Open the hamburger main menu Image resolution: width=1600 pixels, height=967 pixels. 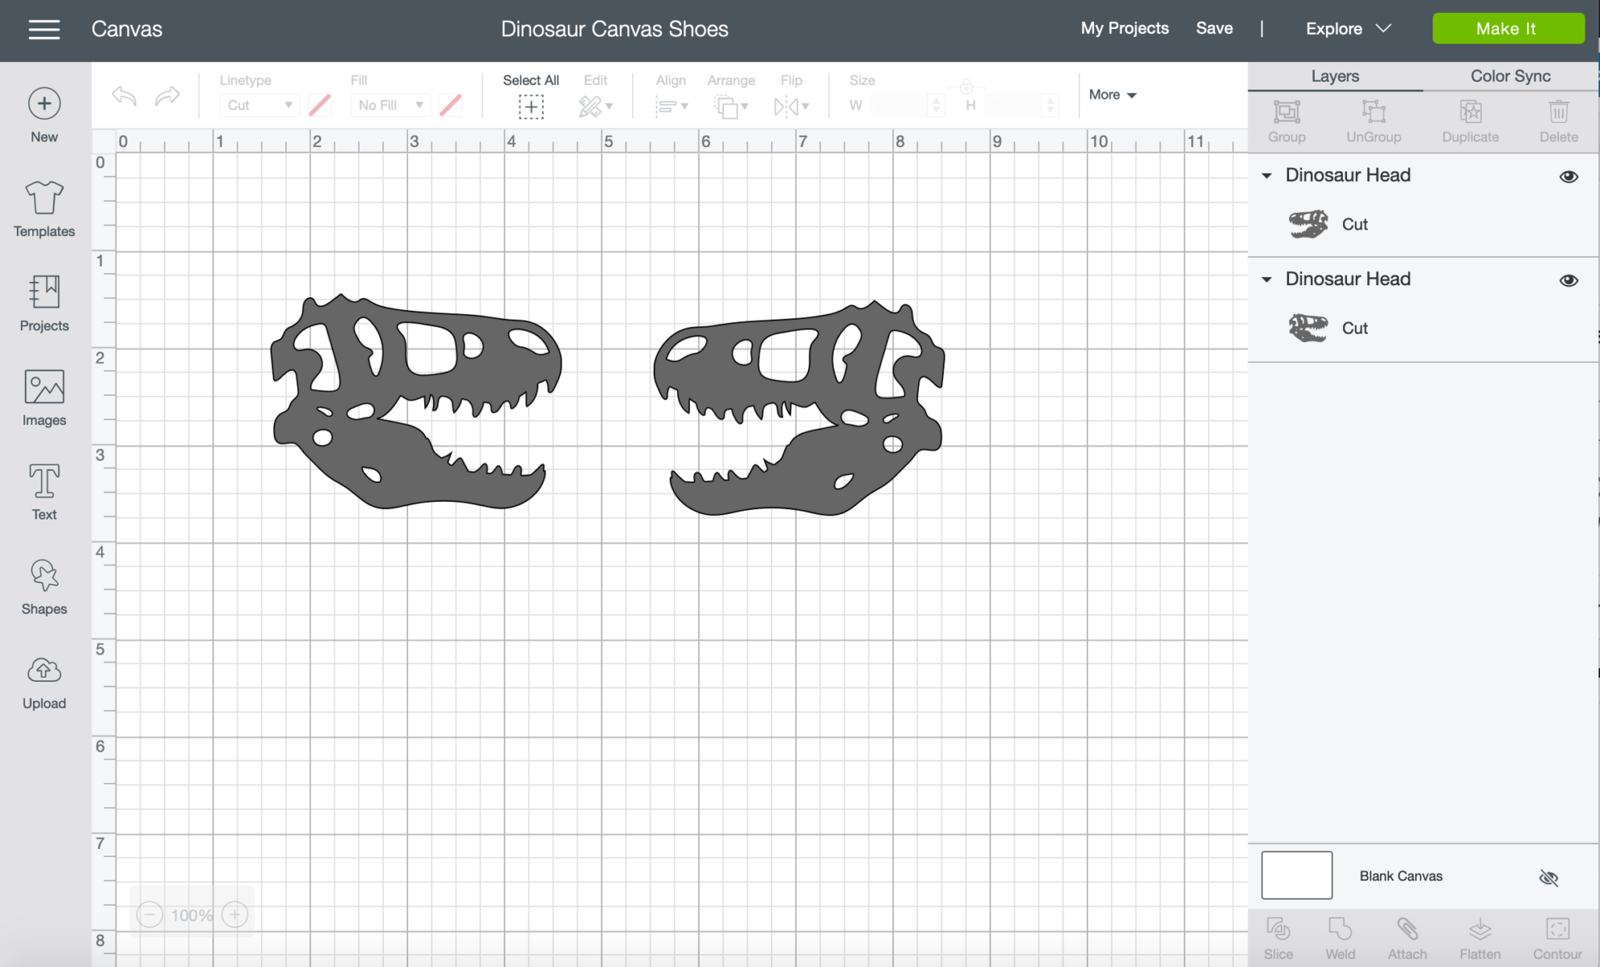click(x=44, y=29)
